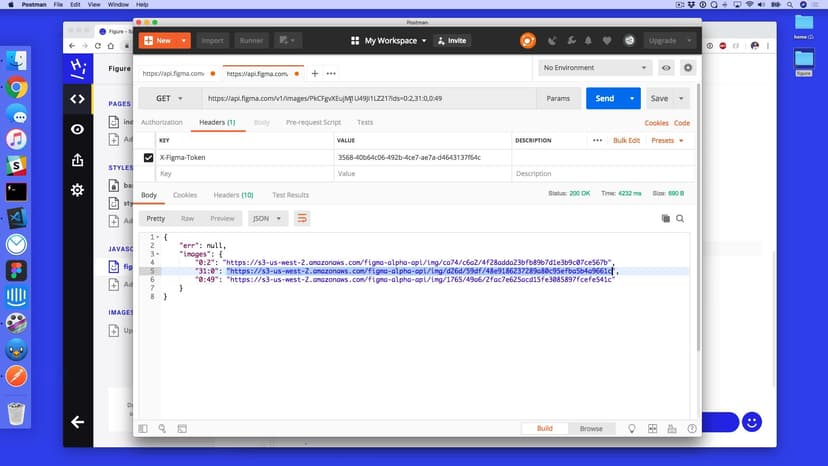Uncheck the X-Figma-Token header checkbox
828x466 pixels.
(149, 157)
